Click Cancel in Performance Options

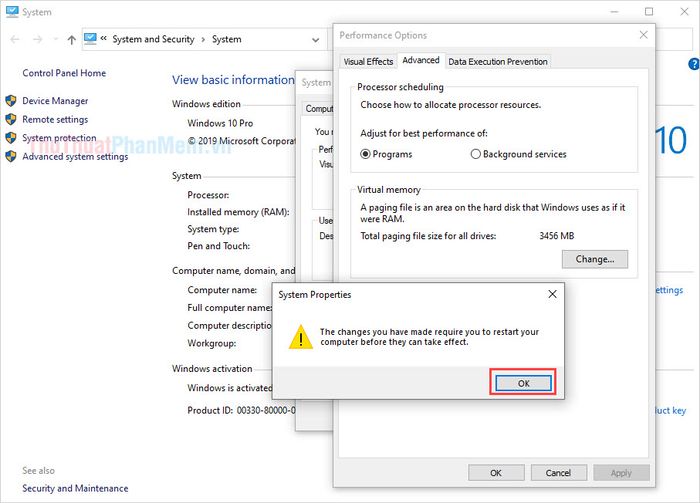(558, 473)
